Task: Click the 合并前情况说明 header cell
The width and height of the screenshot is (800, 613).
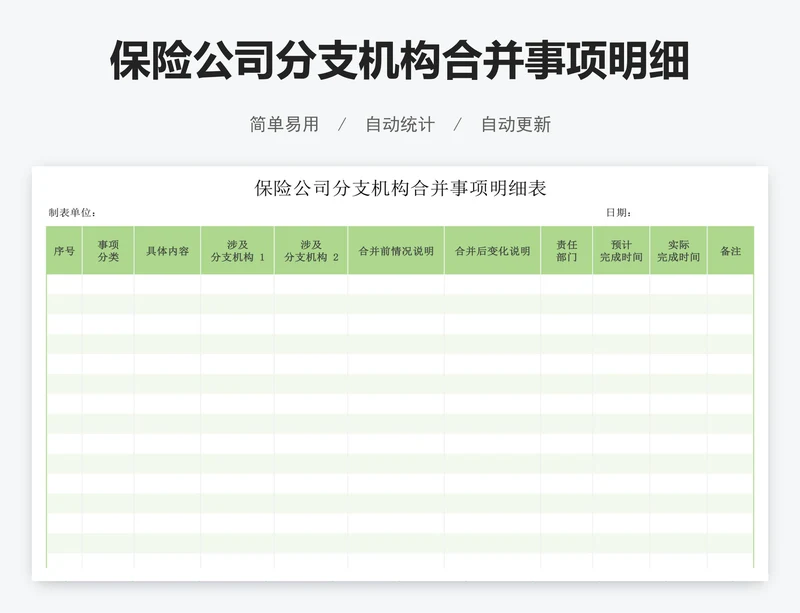Action: (396, 251)
